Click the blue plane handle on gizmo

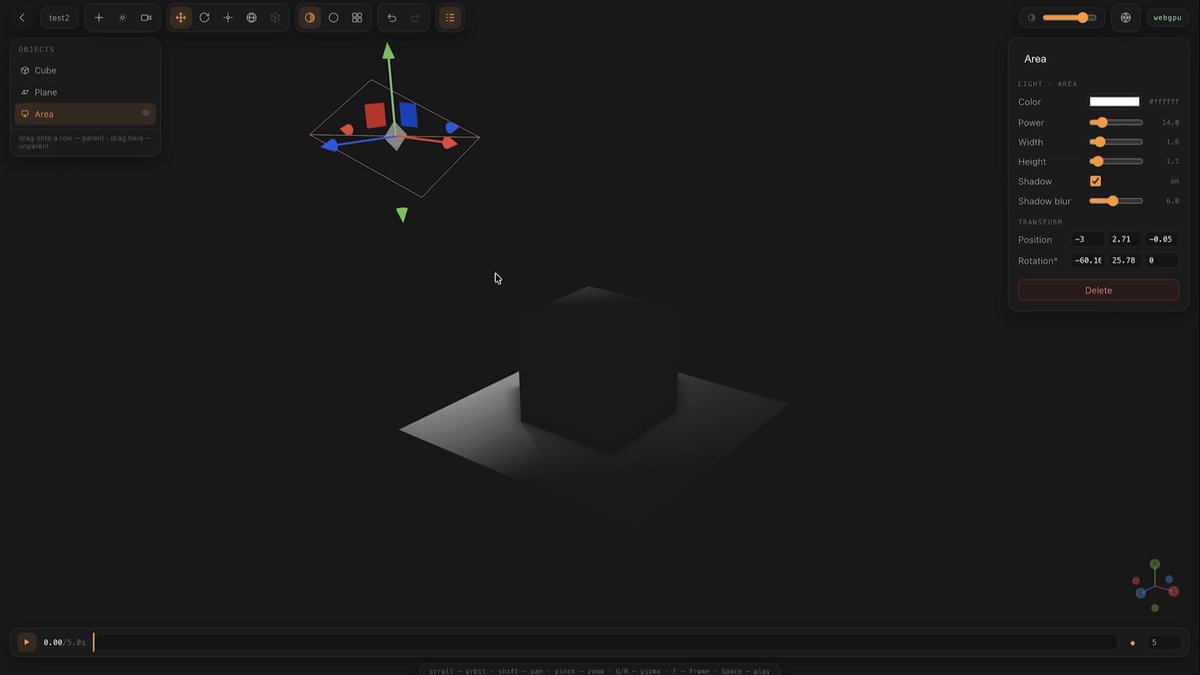tap(408, 114)
